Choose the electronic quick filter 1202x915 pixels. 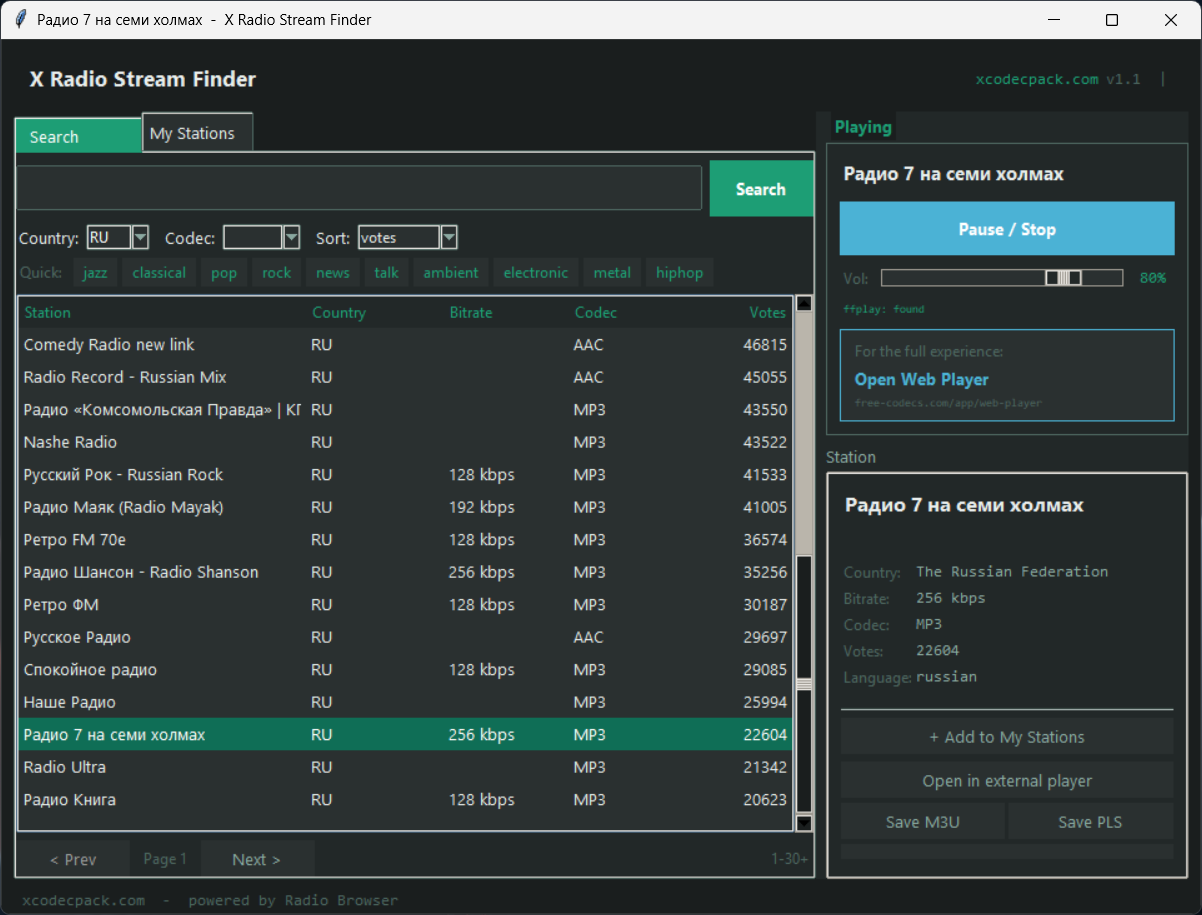pyautogui.click(x=535, y=273)
